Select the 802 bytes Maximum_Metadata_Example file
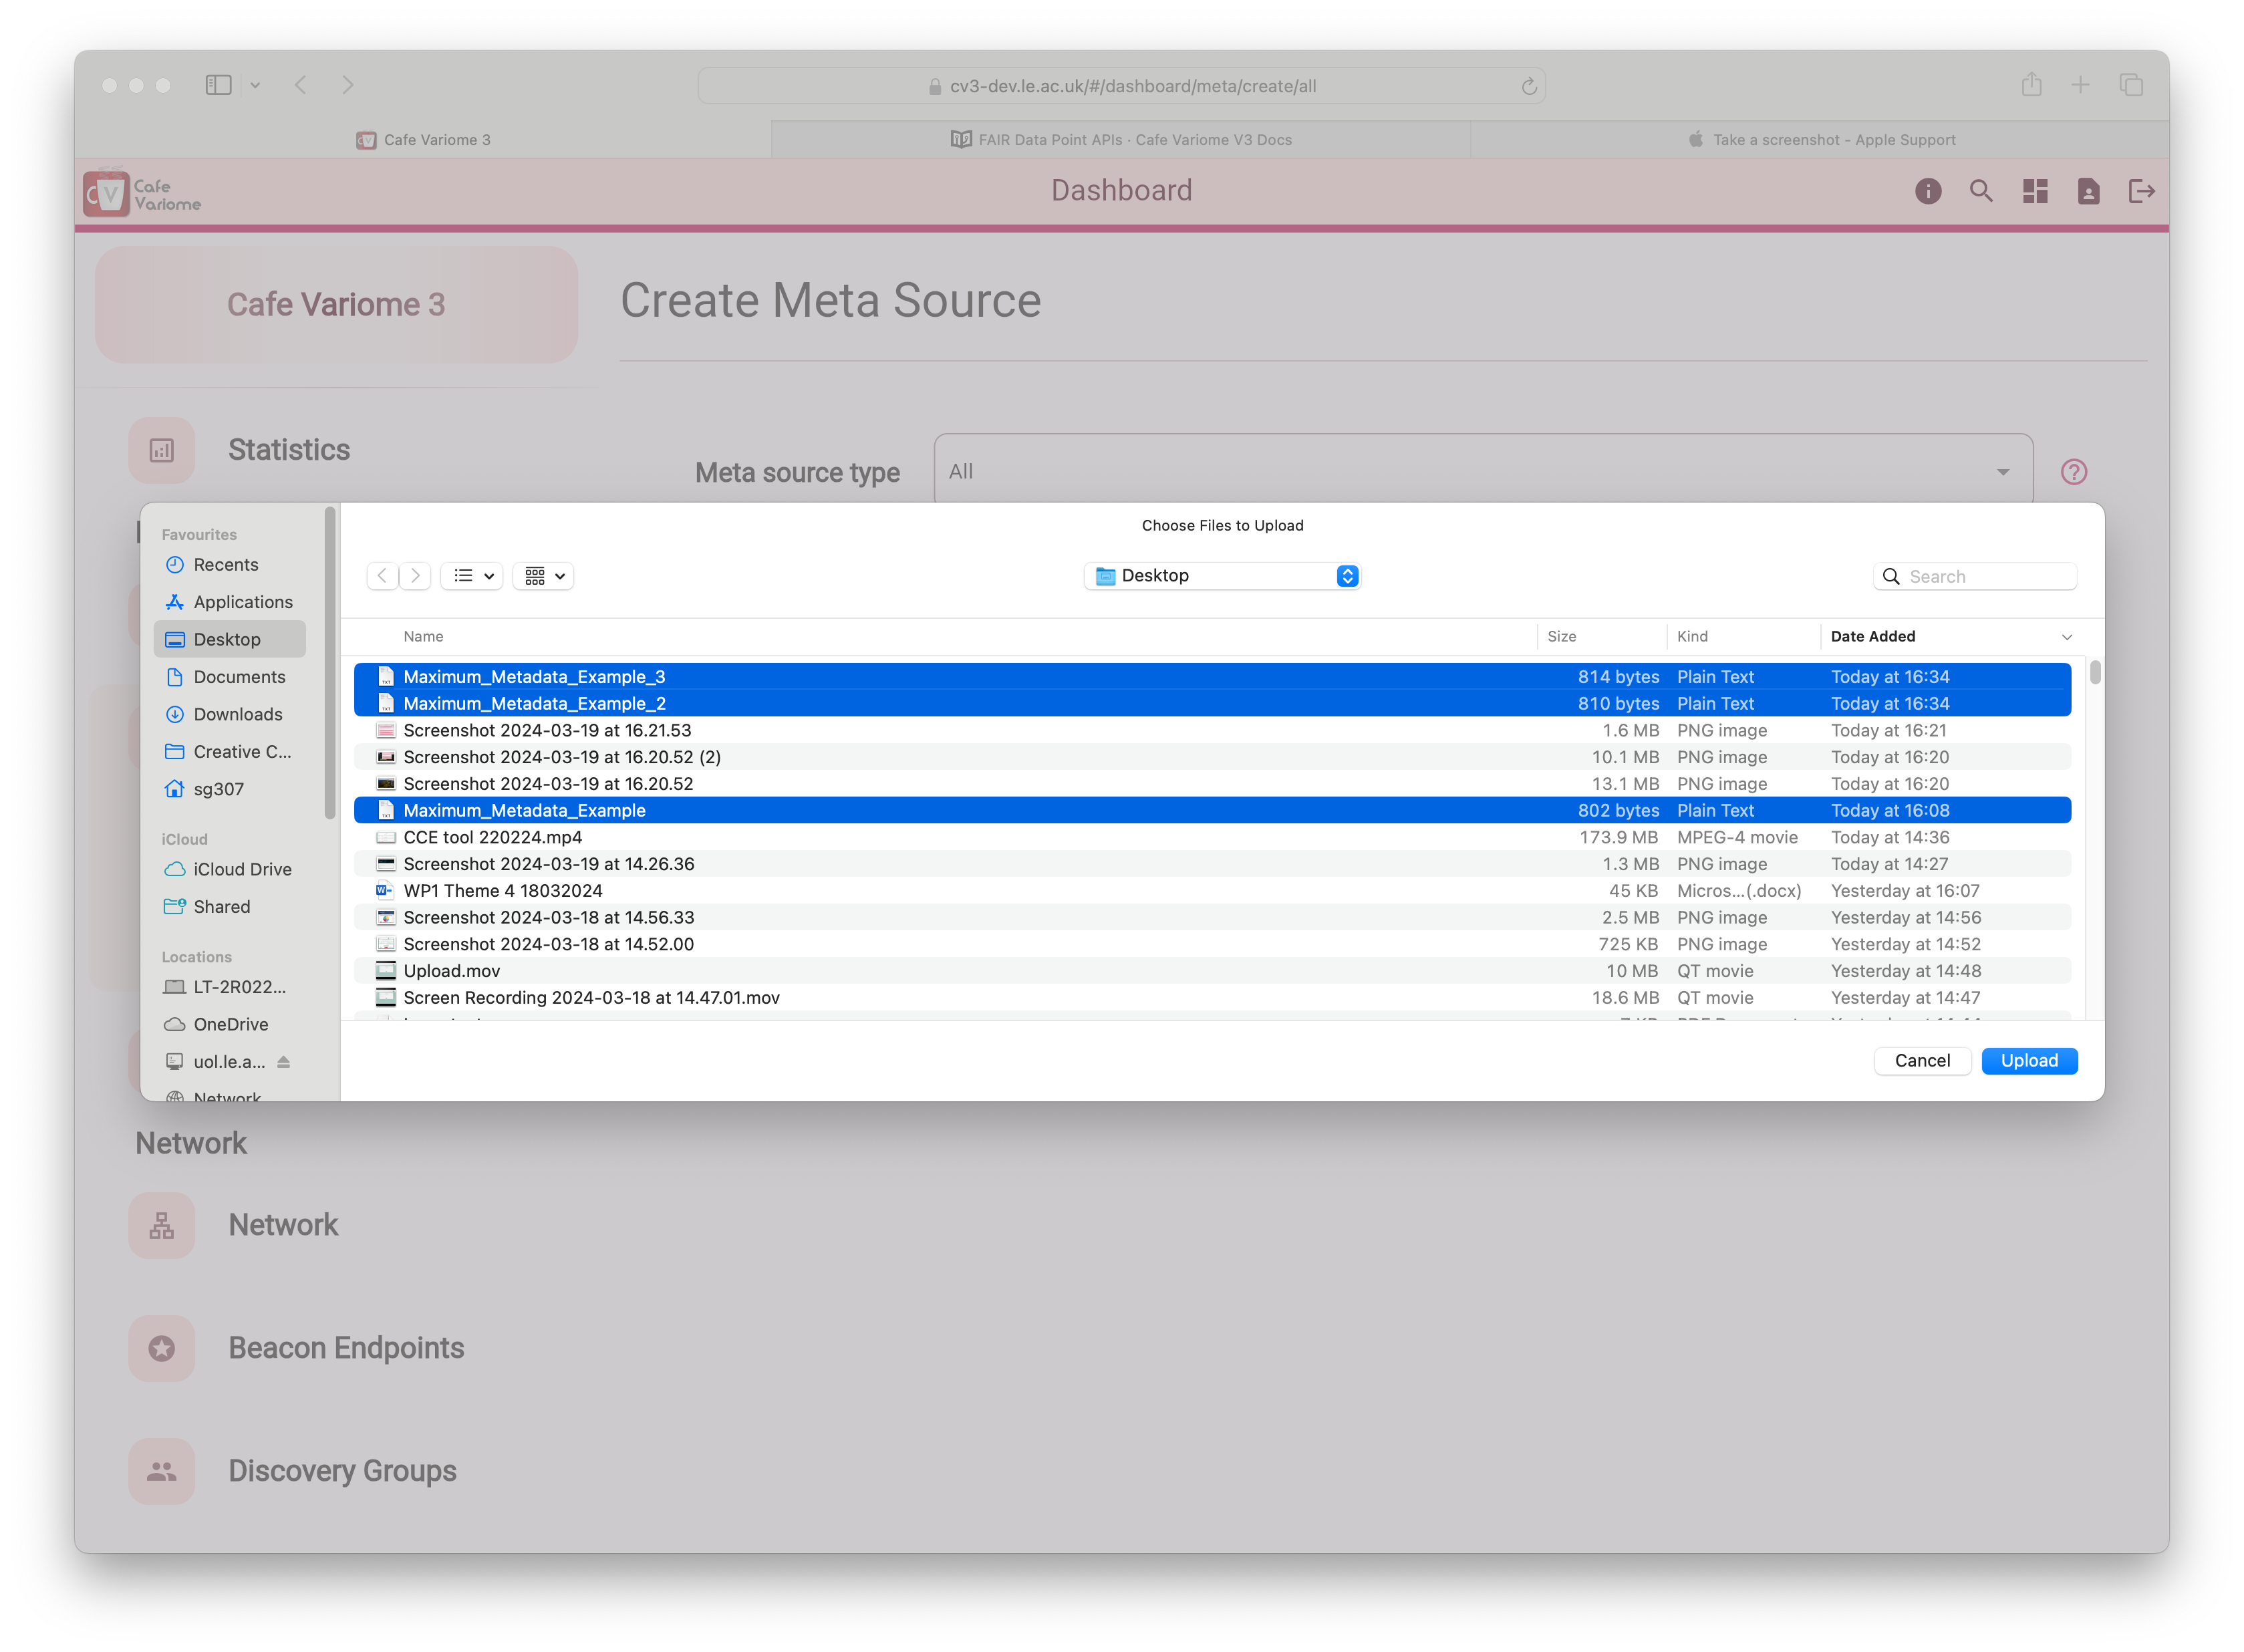2244x1652 pixels. point(1212,811)
